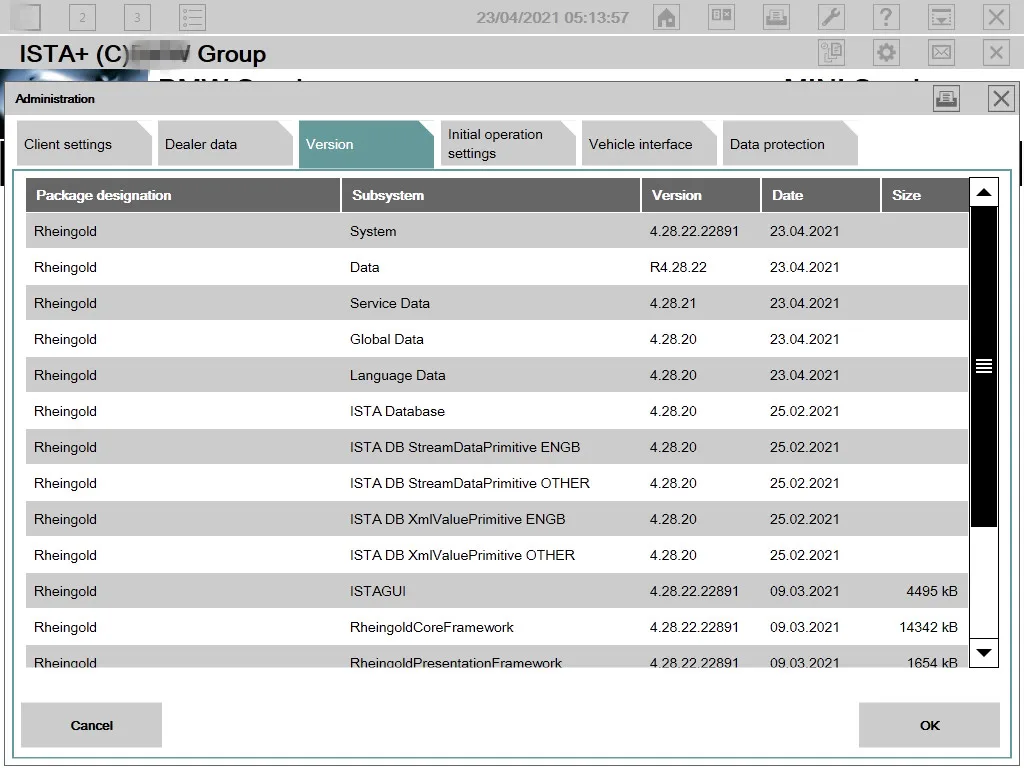Open the operations list icon
The width and height of the screenshot is (1024, 768).
(x=193, y=17)
